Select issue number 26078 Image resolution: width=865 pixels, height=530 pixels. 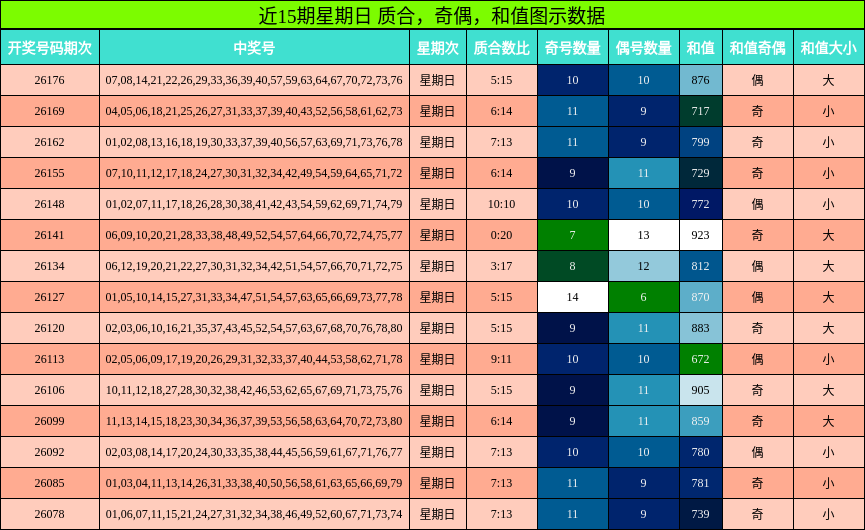click(x=50, y=514)
